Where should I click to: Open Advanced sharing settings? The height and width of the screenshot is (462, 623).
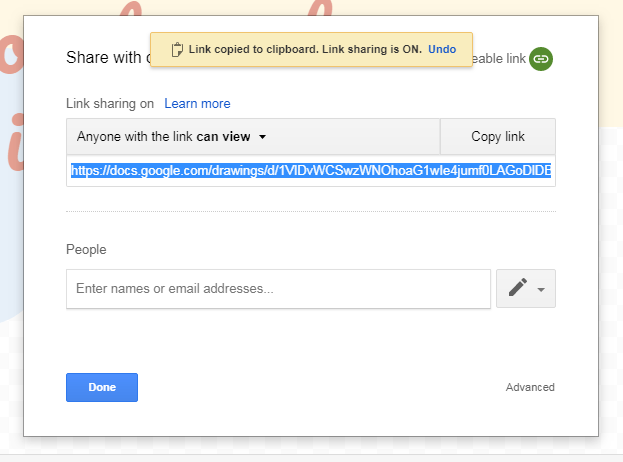coord(530,387)
